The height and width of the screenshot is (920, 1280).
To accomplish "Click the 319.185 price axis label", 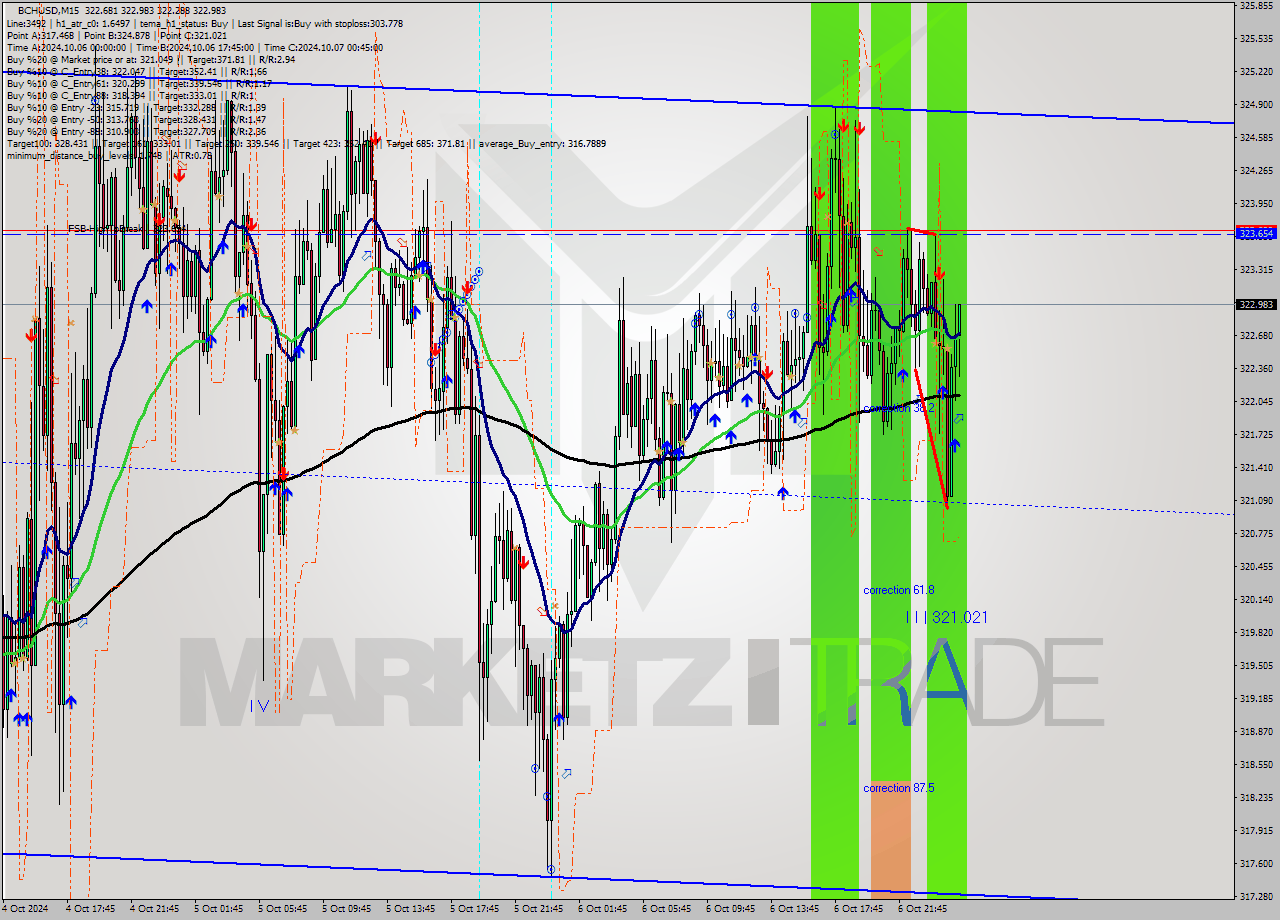I will pyautogui.click(x=1256, y=698).
